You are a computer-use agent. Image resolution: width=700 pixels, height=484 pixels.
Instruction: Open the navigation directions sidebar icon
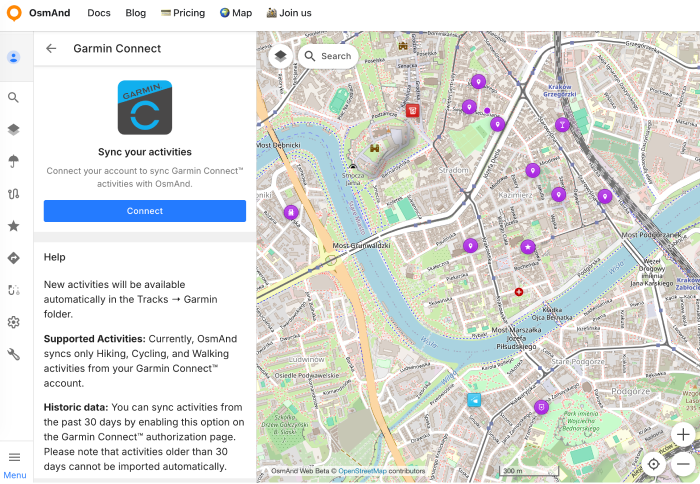[14, 258]
